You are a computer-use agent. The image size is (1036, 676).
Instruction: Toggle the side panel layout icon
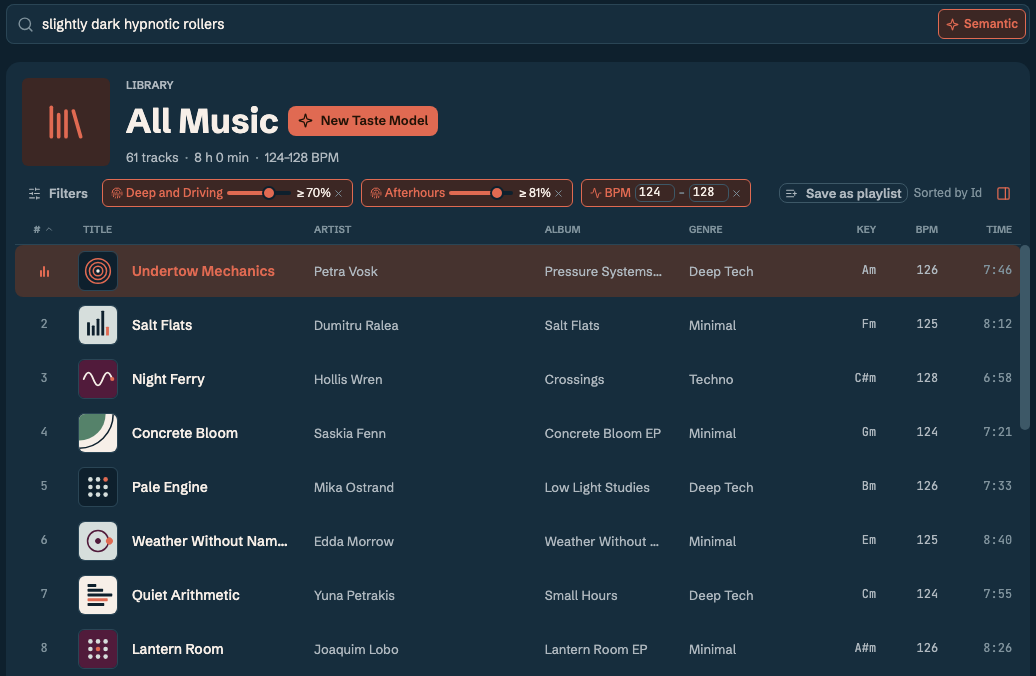[x=1004, y=194]
